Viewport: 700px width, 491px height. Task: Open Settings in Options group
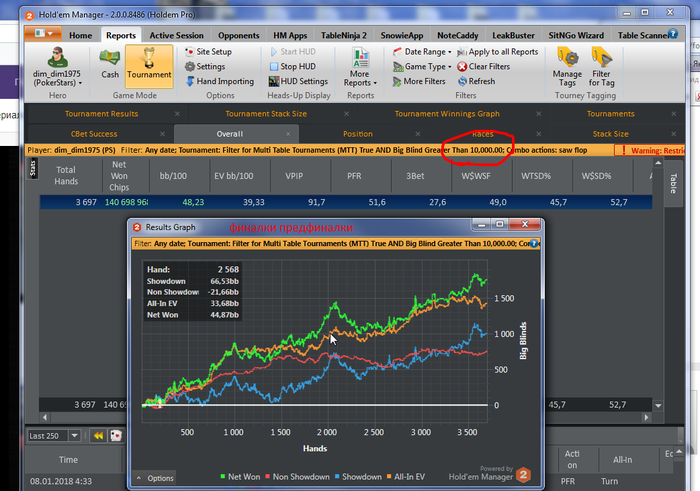point(205,67)
